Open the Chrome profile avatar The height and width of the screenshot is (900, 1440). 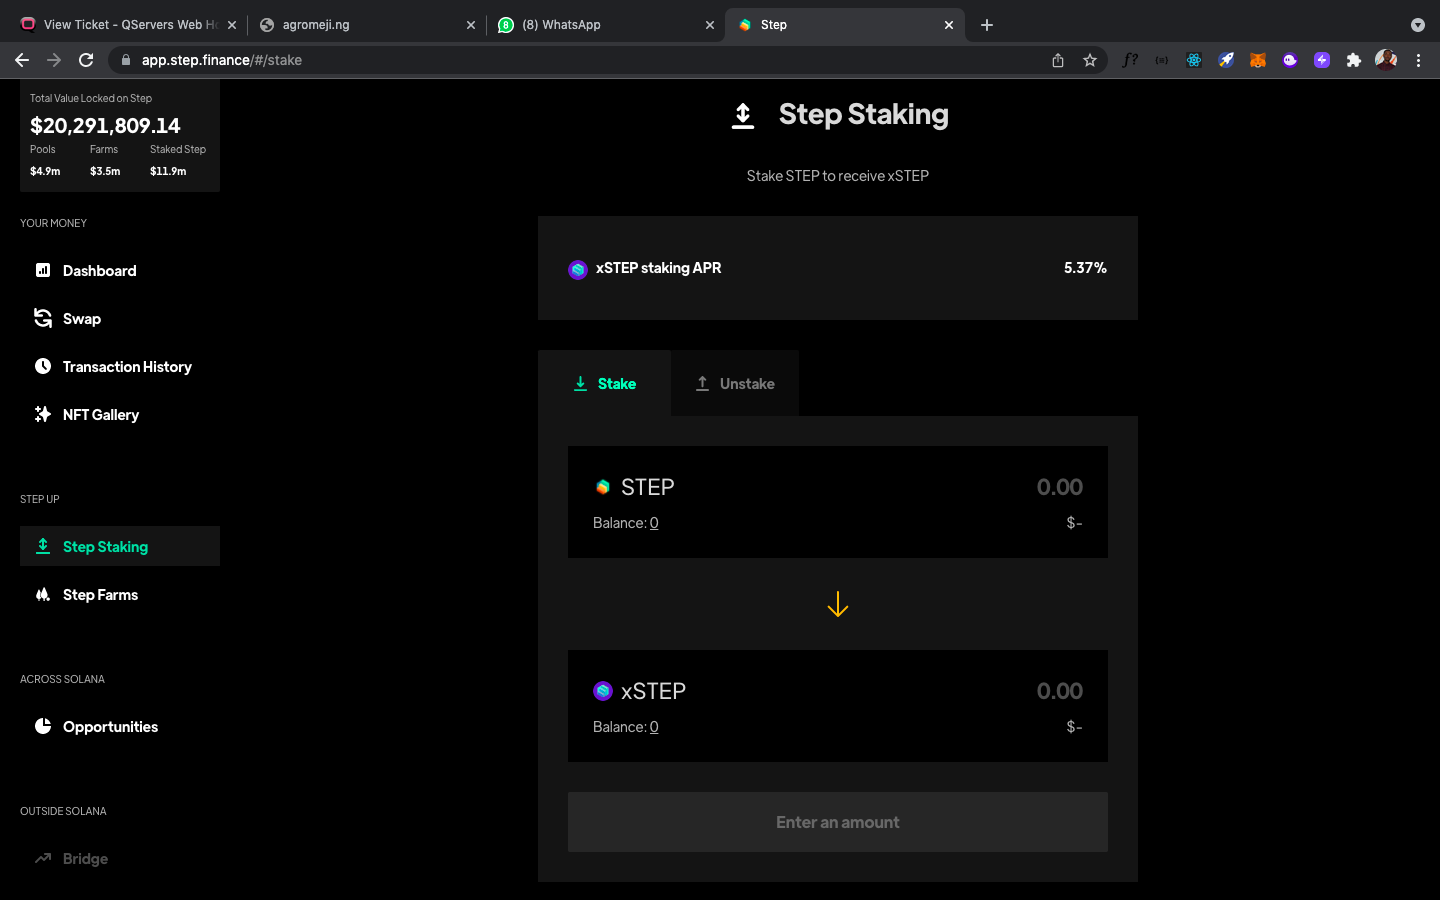[1386, 60]
